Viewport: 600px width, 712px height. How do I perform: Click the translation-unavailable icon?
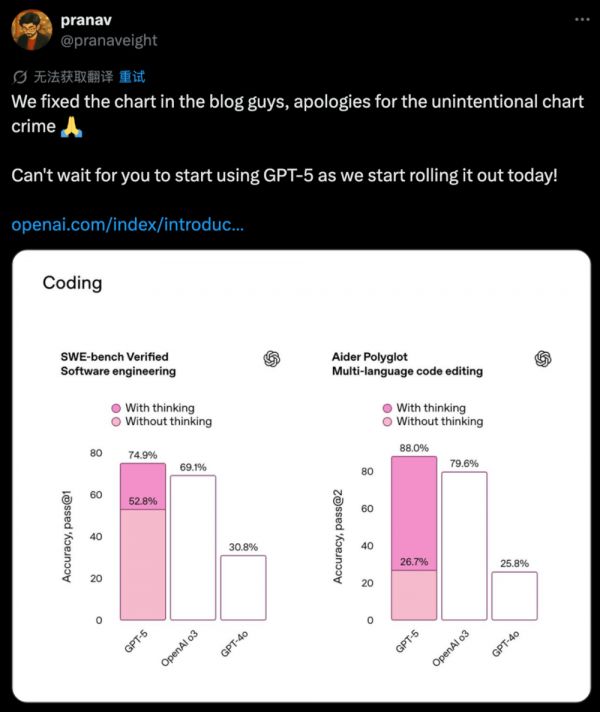tap(20, 76)
